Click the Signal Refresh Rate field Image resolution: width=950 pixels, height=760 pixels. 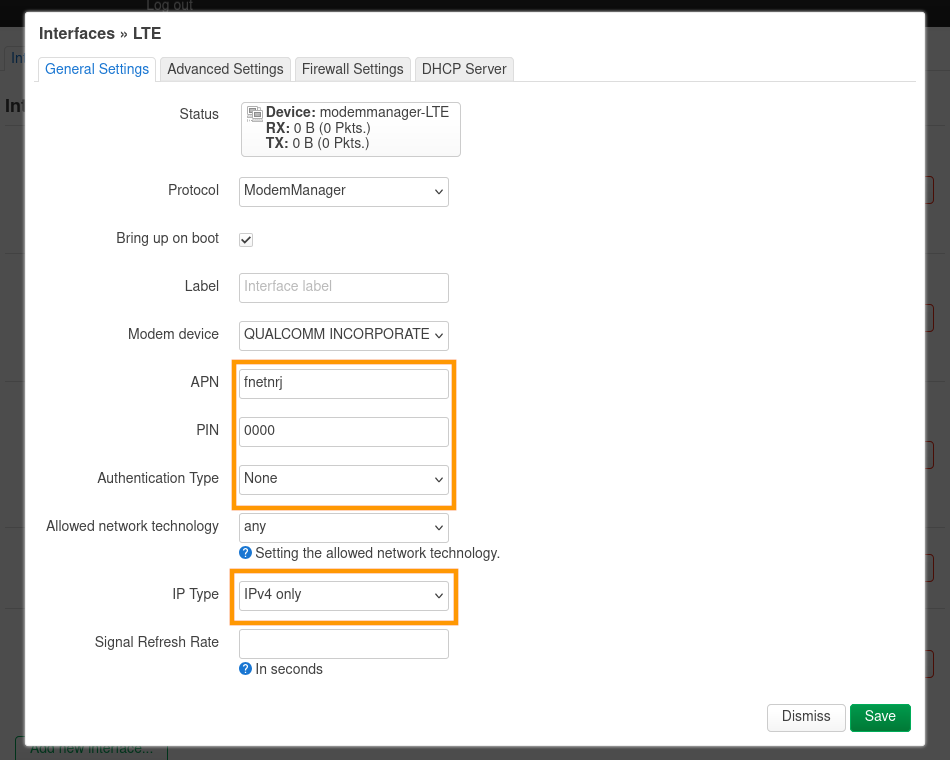(344, 643)
